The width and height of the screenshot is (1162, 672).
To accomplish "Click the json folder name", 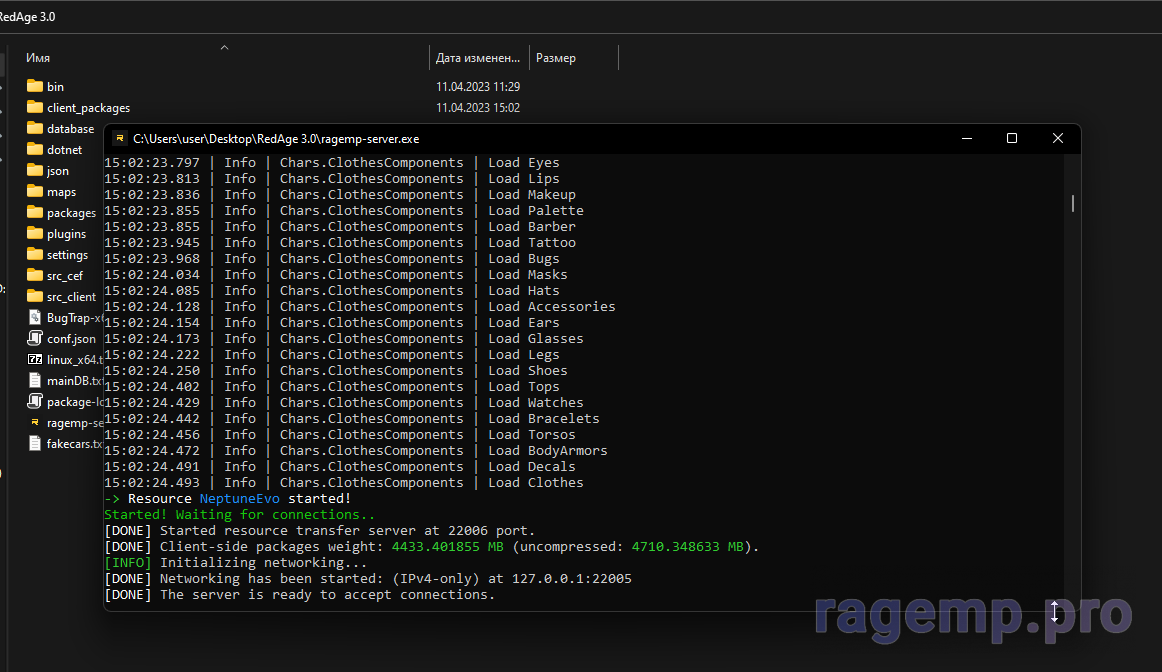I will pyautogui.click(x=58, y=171).
